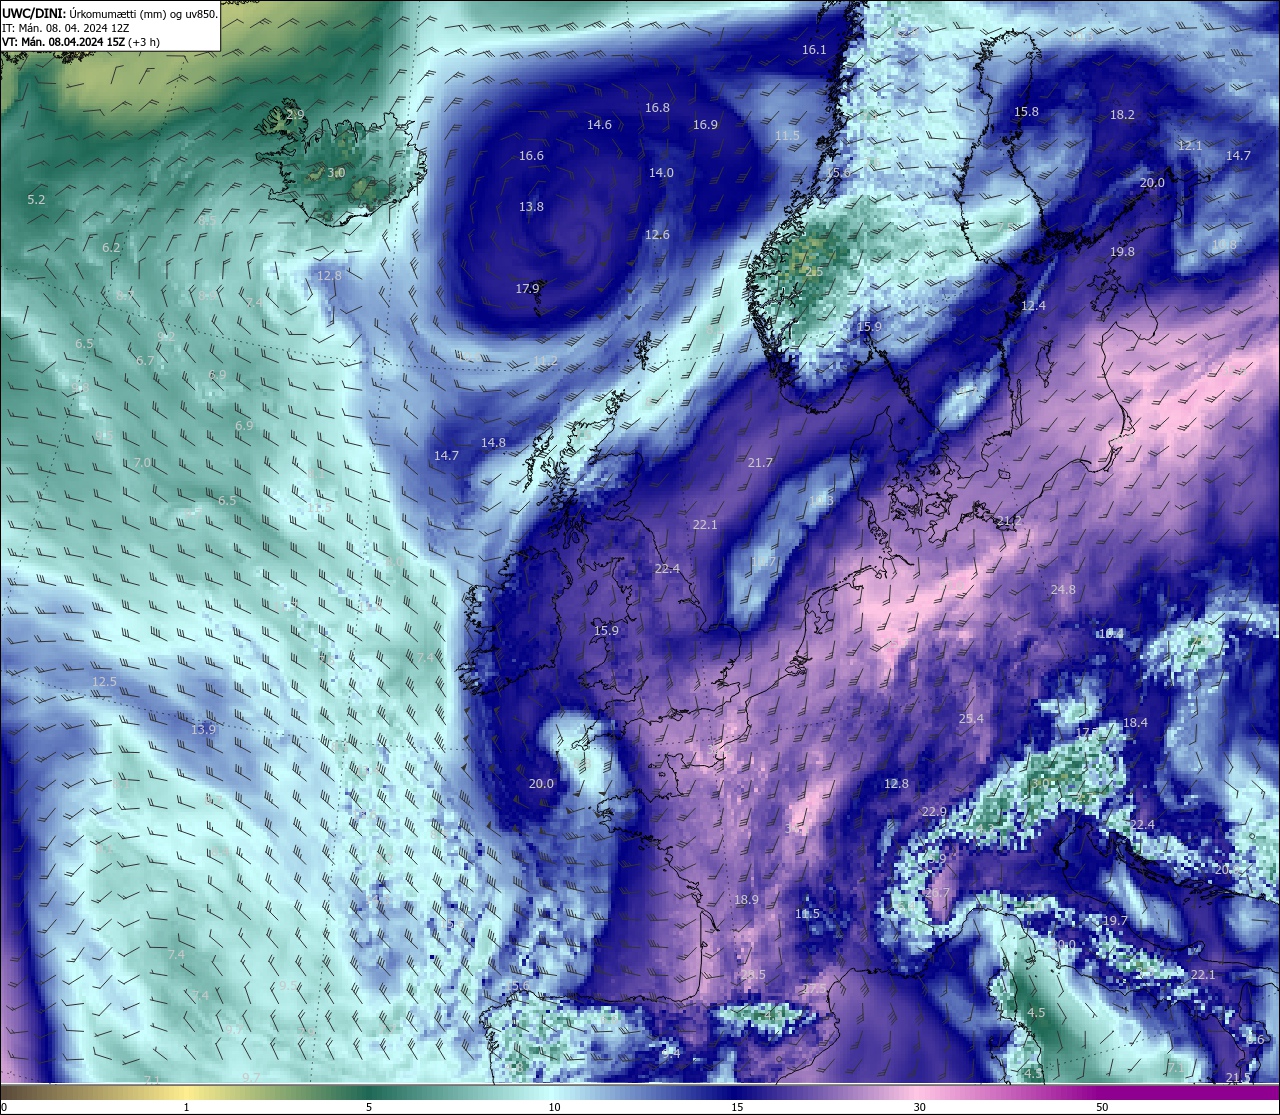Image resolution: width=1280 pixels, height=1115 pixels.
Task: Select the 17.9 value on the map
Action: coord(527,289)
